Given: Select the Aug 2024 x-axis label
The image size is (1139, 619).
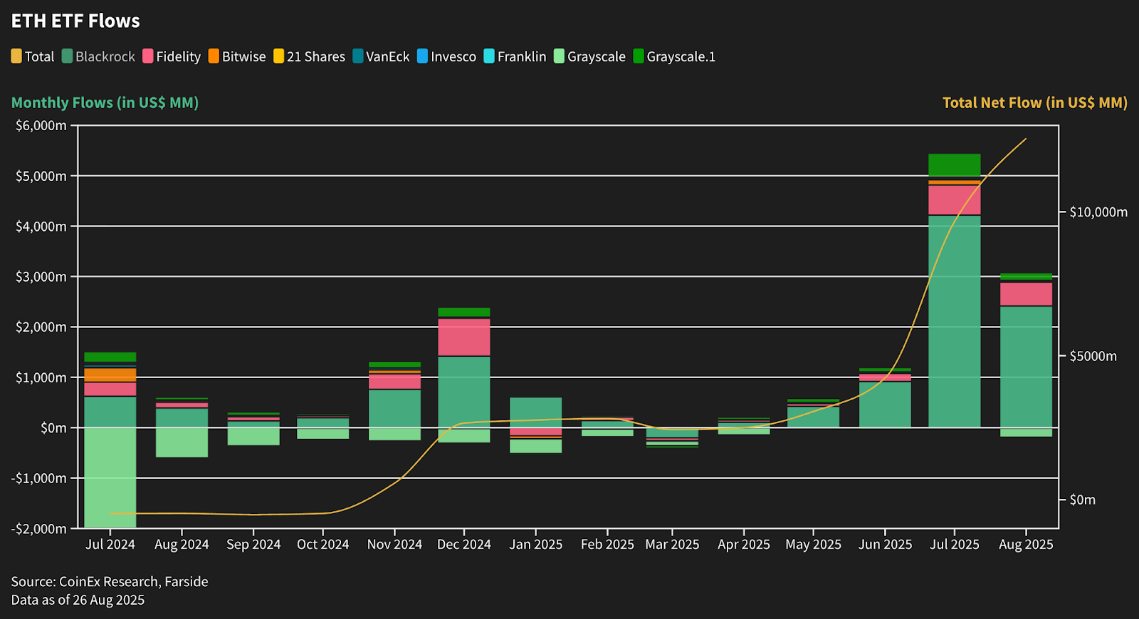Looking at the screenshot, I should coord(182,544).
